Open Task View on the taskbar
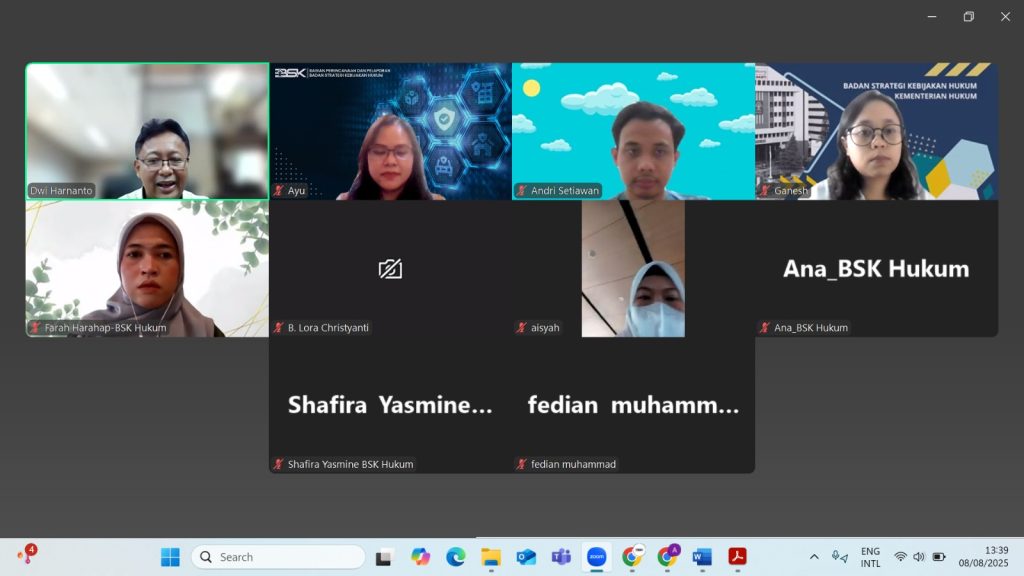Viewport: 1024px width, 576px height. point(383,557)
